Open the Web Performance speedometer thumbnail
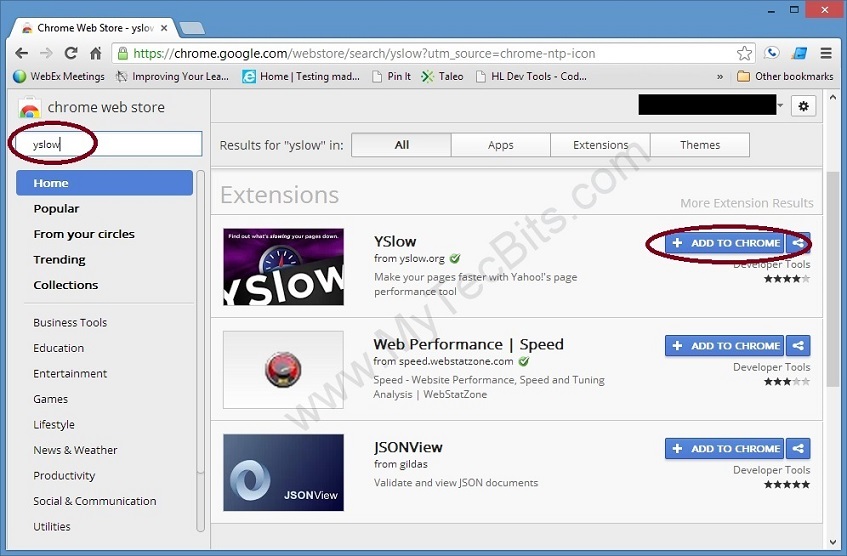The height and width of the screenshot is (556, 847). click(284, 370)
